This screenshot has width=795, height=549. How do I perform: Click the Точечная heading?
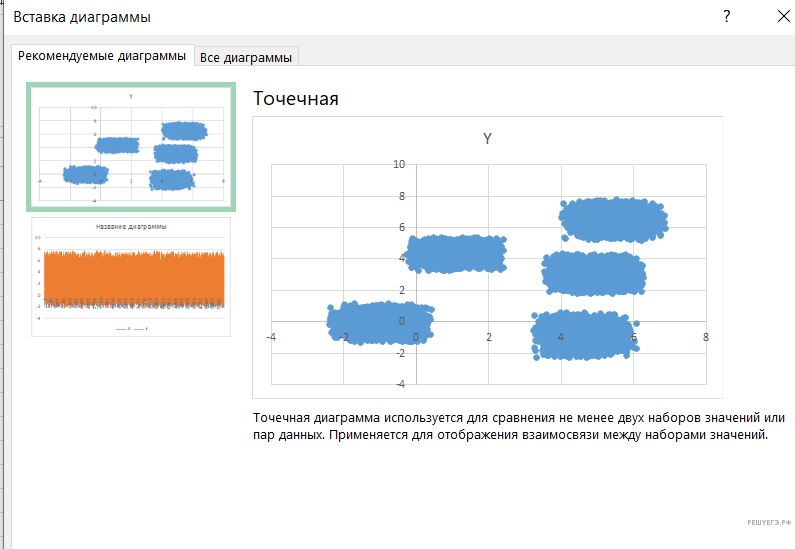(x=296, y=98)
